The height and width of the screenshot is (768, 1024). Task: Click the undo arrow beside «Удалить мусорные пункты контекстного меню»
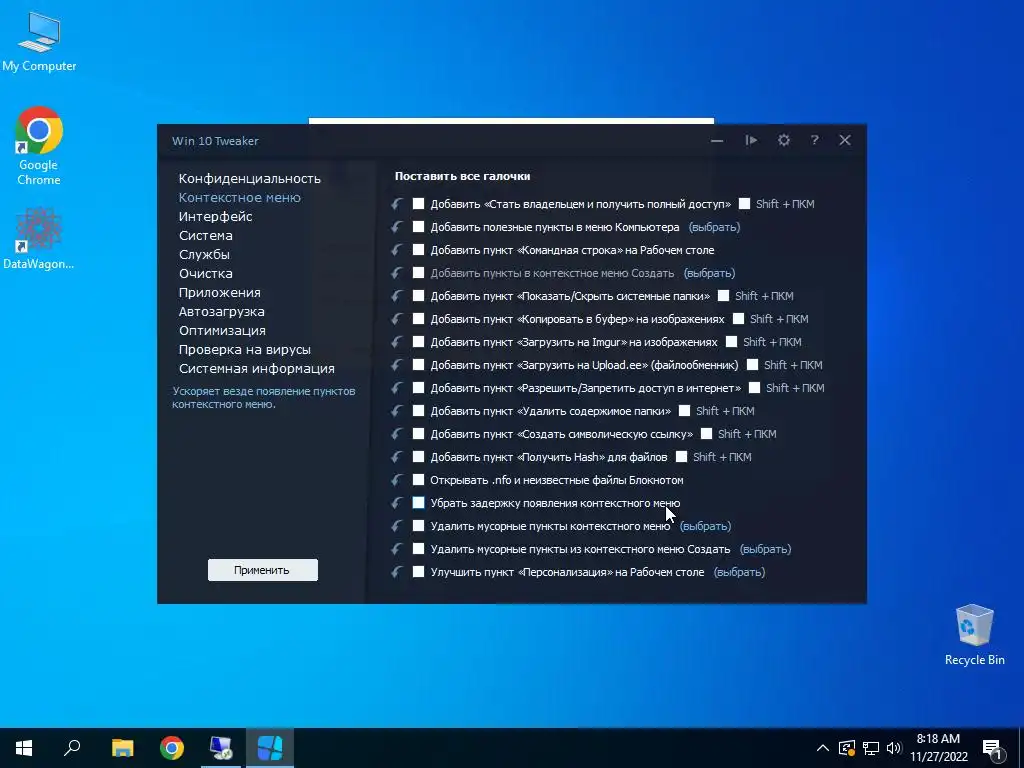pyautogui.click(x=396, y=526)
